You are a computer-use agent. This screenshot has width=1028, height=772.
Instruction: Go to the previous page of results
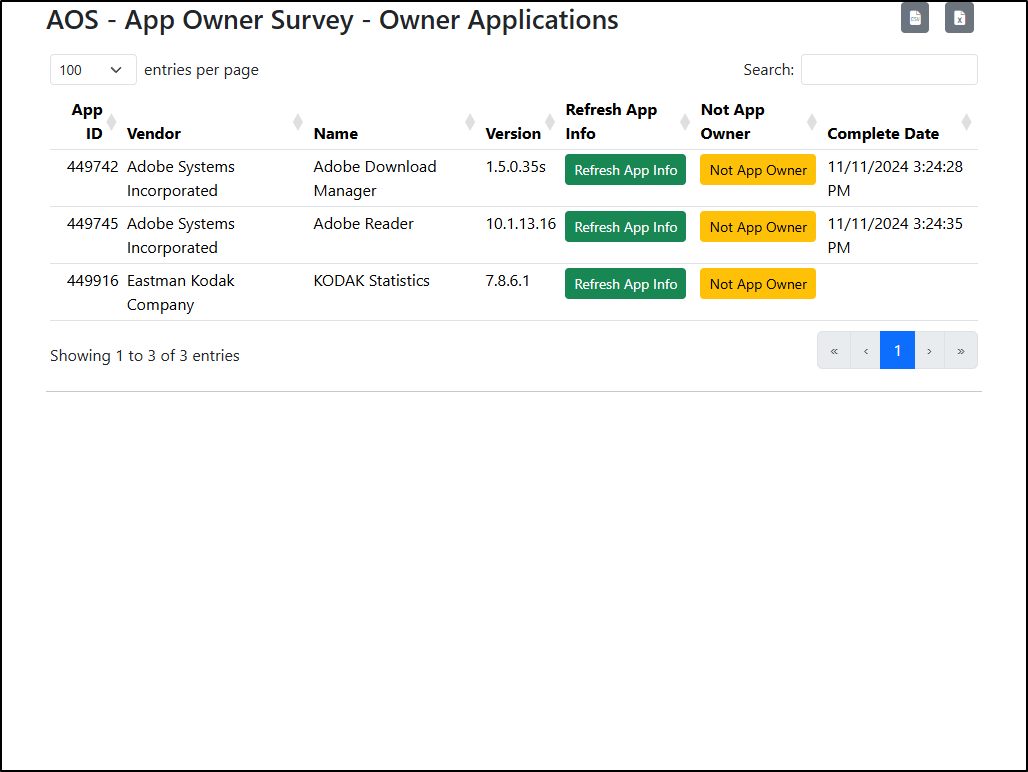click(865, 351)
